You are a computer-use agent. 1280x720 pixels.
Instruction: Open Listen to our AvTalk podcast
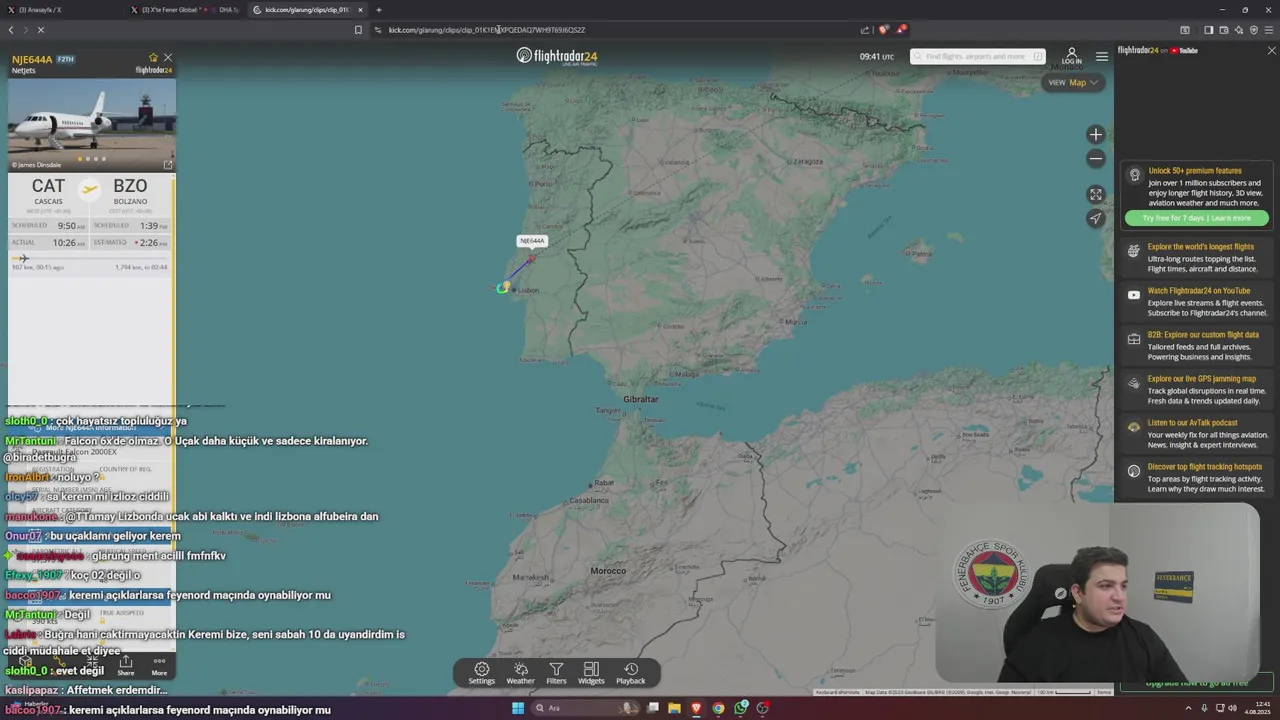(x=1196, y=434)
